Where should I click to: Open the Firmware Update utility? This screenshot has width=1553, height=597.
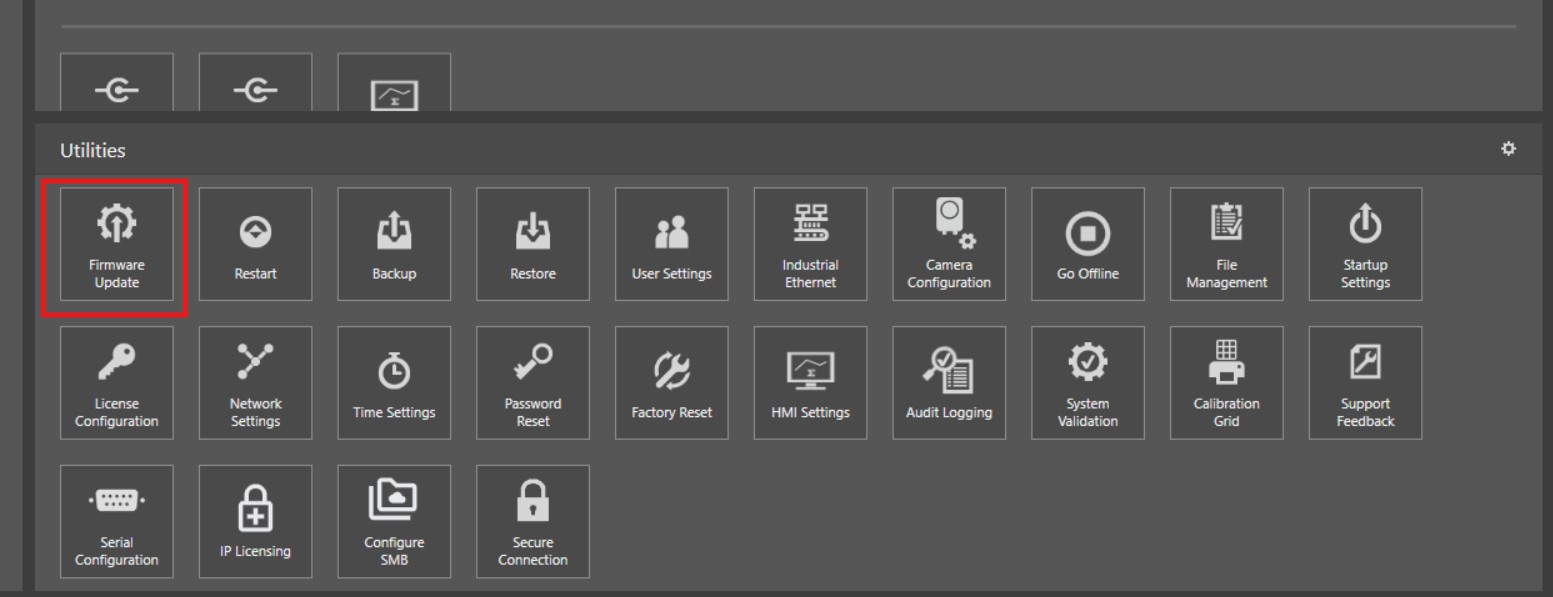pos(116,244)
